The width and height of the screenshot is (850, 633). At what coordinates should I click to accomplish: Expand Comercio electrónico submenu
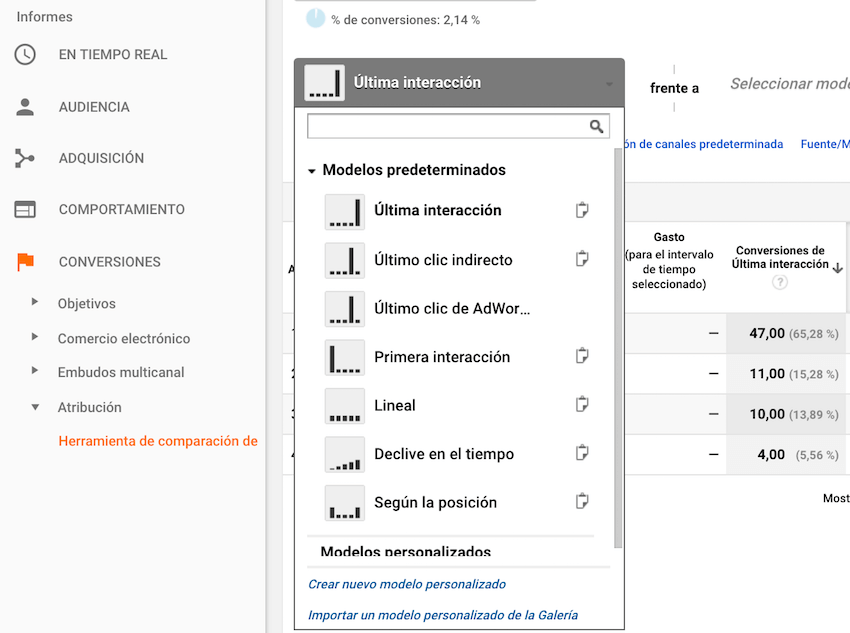35,337
